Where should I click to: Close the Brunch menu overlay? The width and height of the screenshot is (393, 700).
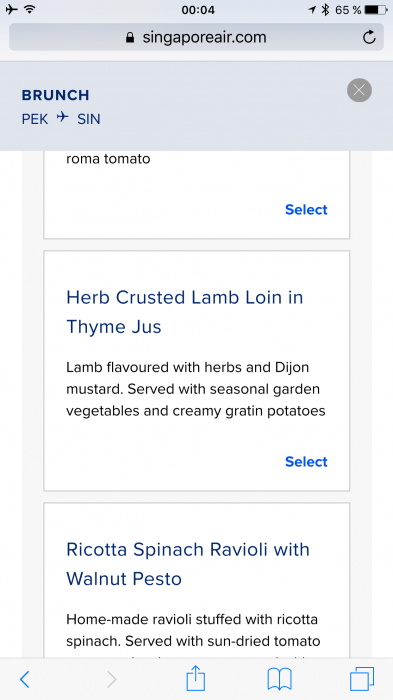click(359, 90)
